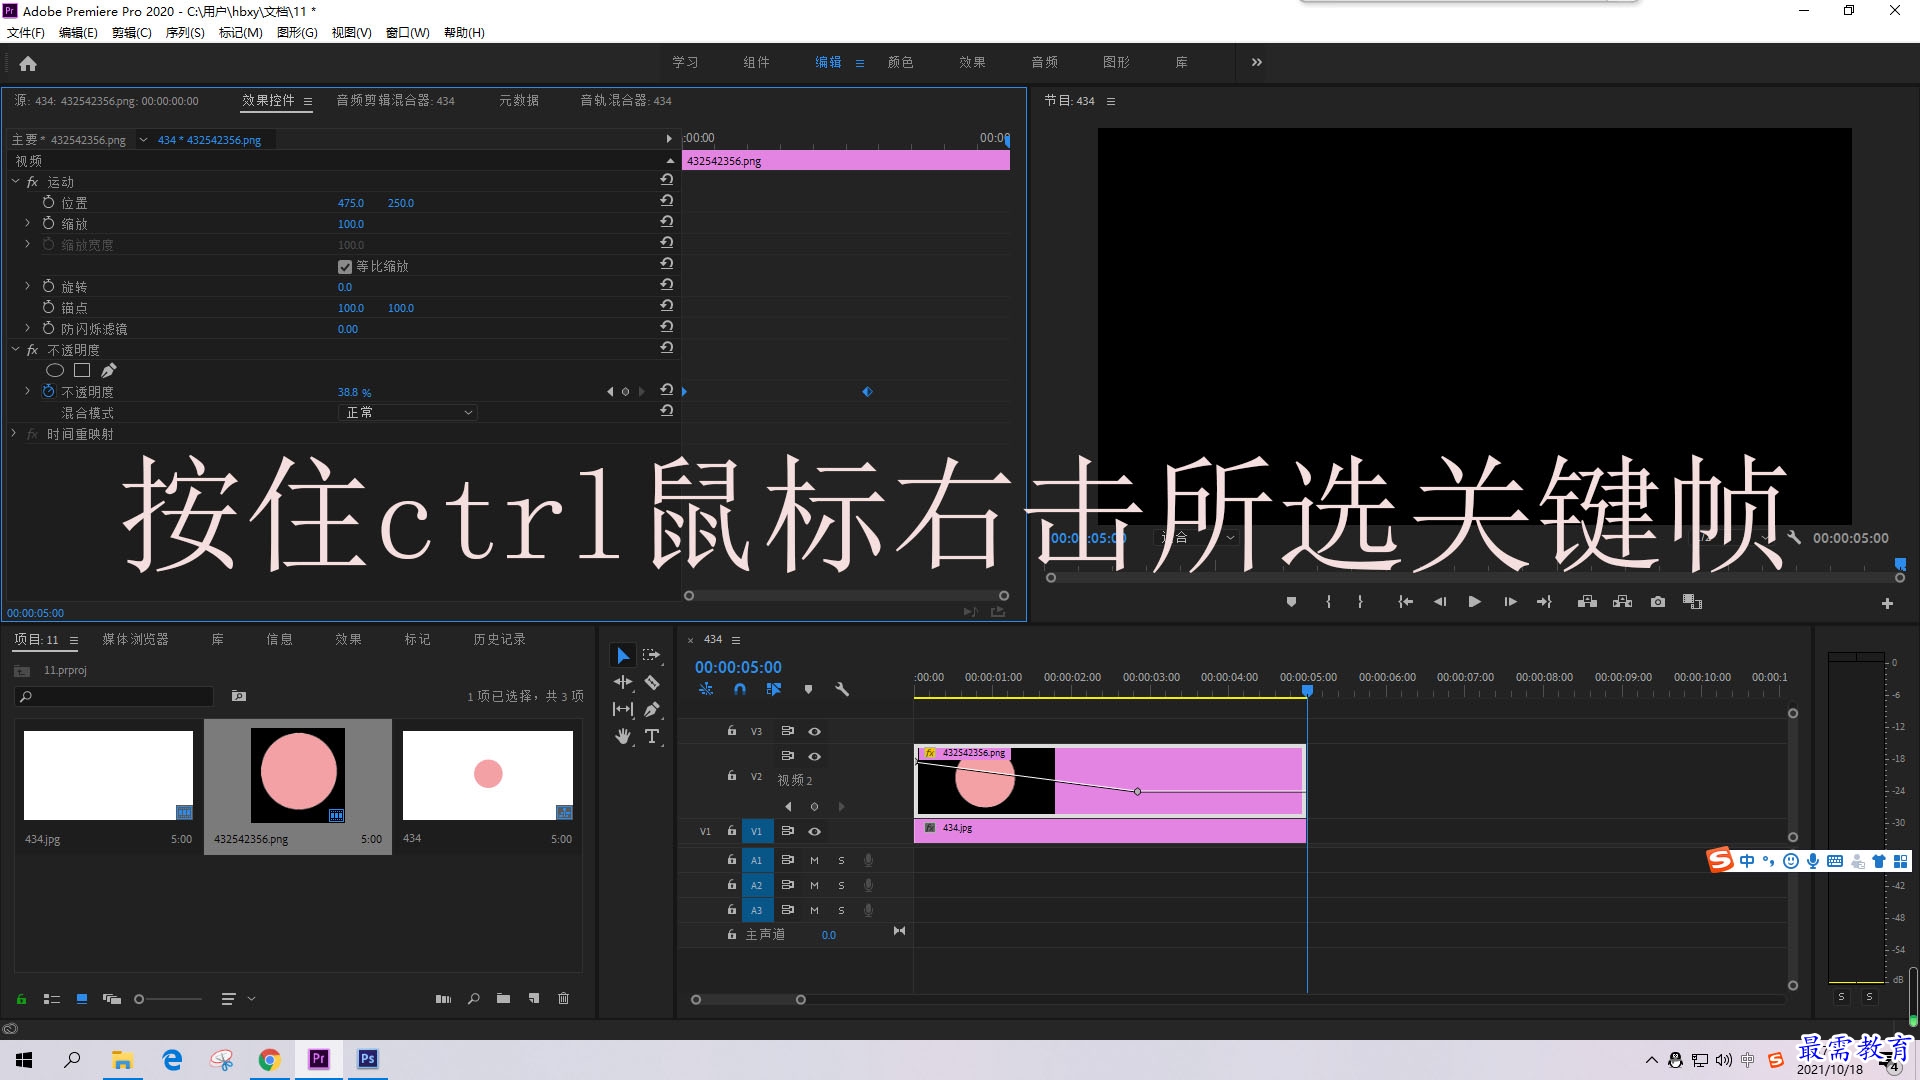Image resolution: width=1920 pixels, height=1080 pixels.
Task: Export frame with camera icon
Action: [1658, 602]
